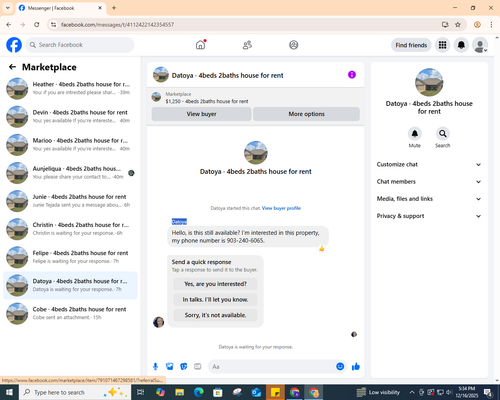
Task: Choose a GIF from the composer
Action: click(x=198, y=367)
